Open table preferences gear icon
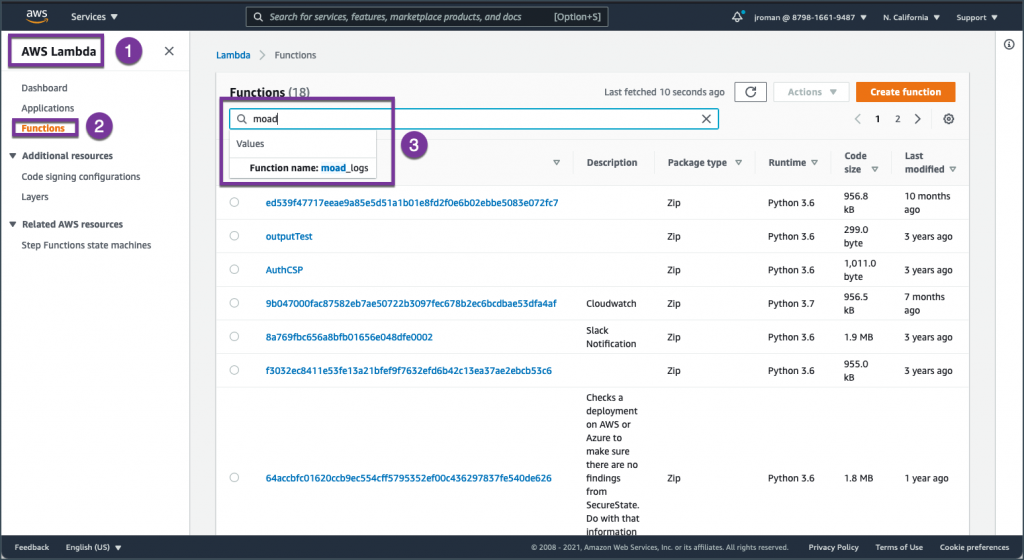This screenshot has width=1024, height=560. click(948, 119)
